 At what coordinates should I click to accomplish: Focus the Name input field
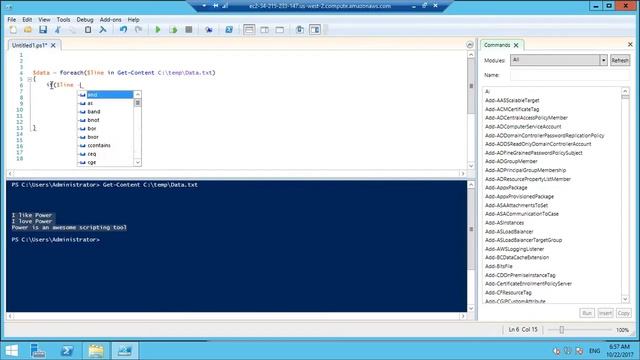[x=570, y=75]
